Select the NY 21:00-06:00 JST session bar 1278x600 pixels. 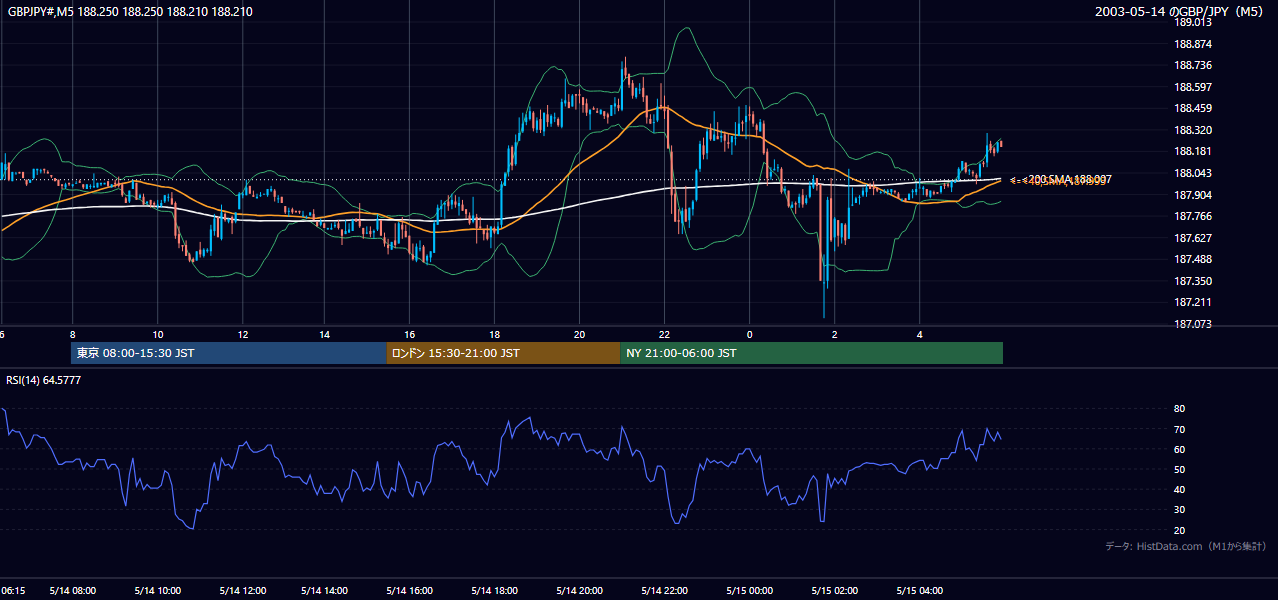click(811, 353)
